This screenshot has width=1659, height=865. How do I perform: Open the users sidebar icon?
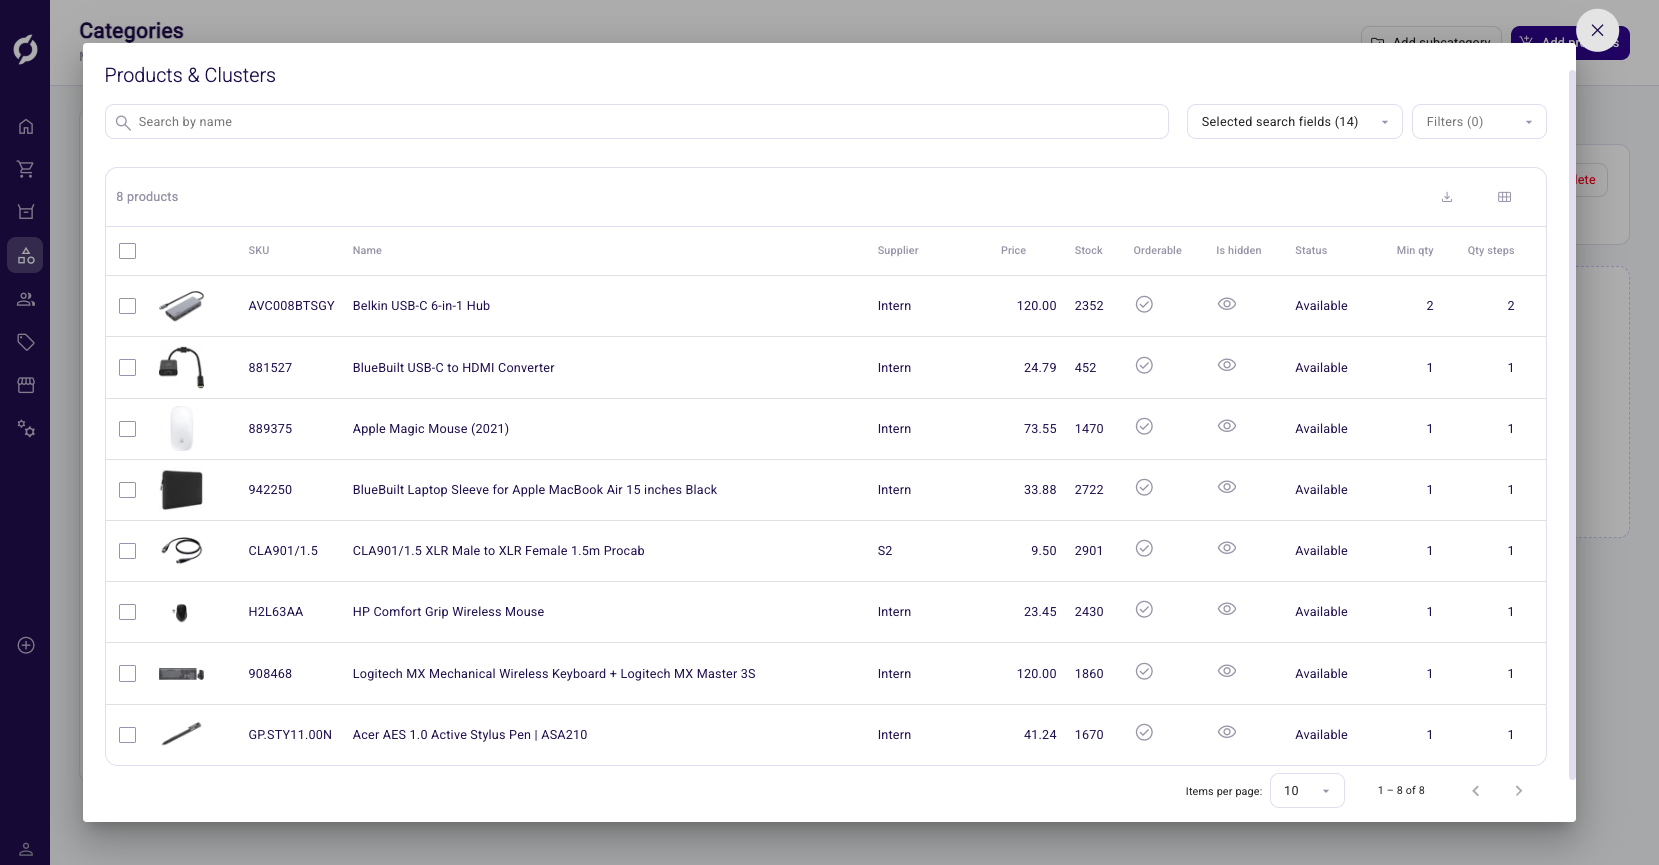point(26,299)
